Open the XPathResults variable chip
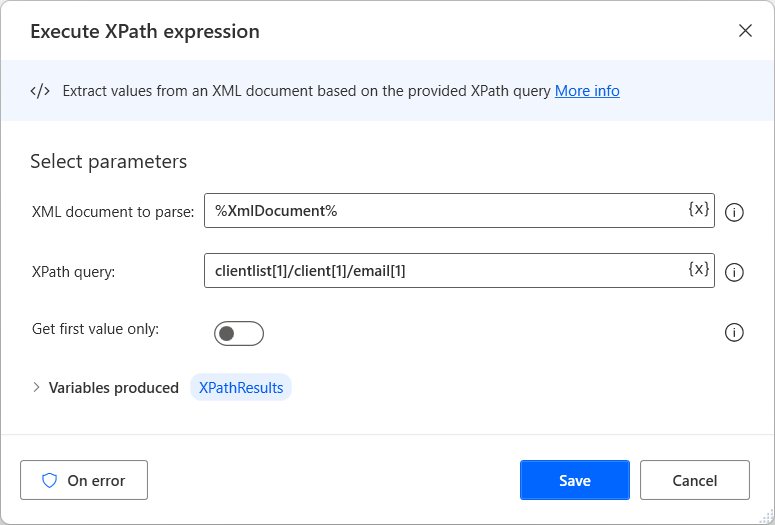This screenshot has width=775, height=525. (x=241, y=388)
